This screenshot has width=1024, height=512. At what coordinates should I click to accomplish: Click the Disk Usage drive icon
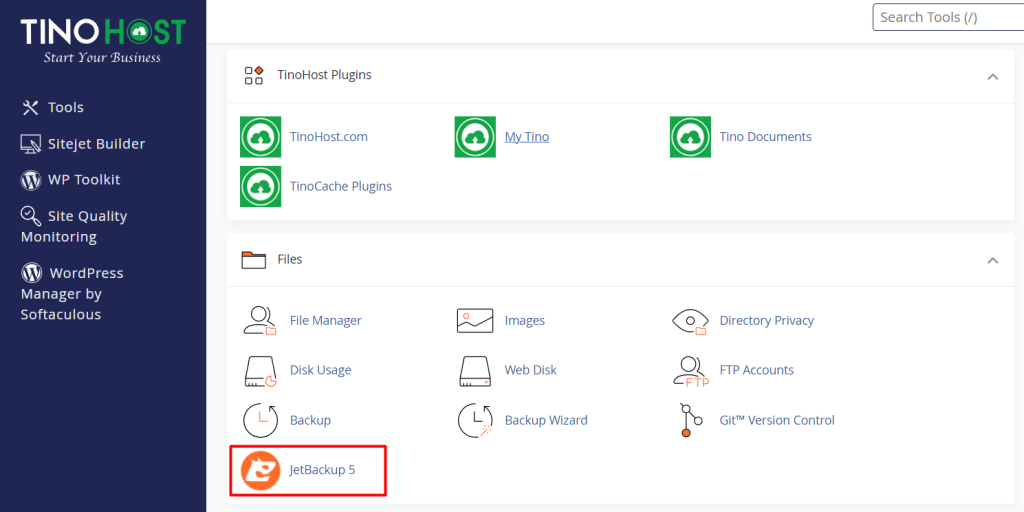[261, 371]
